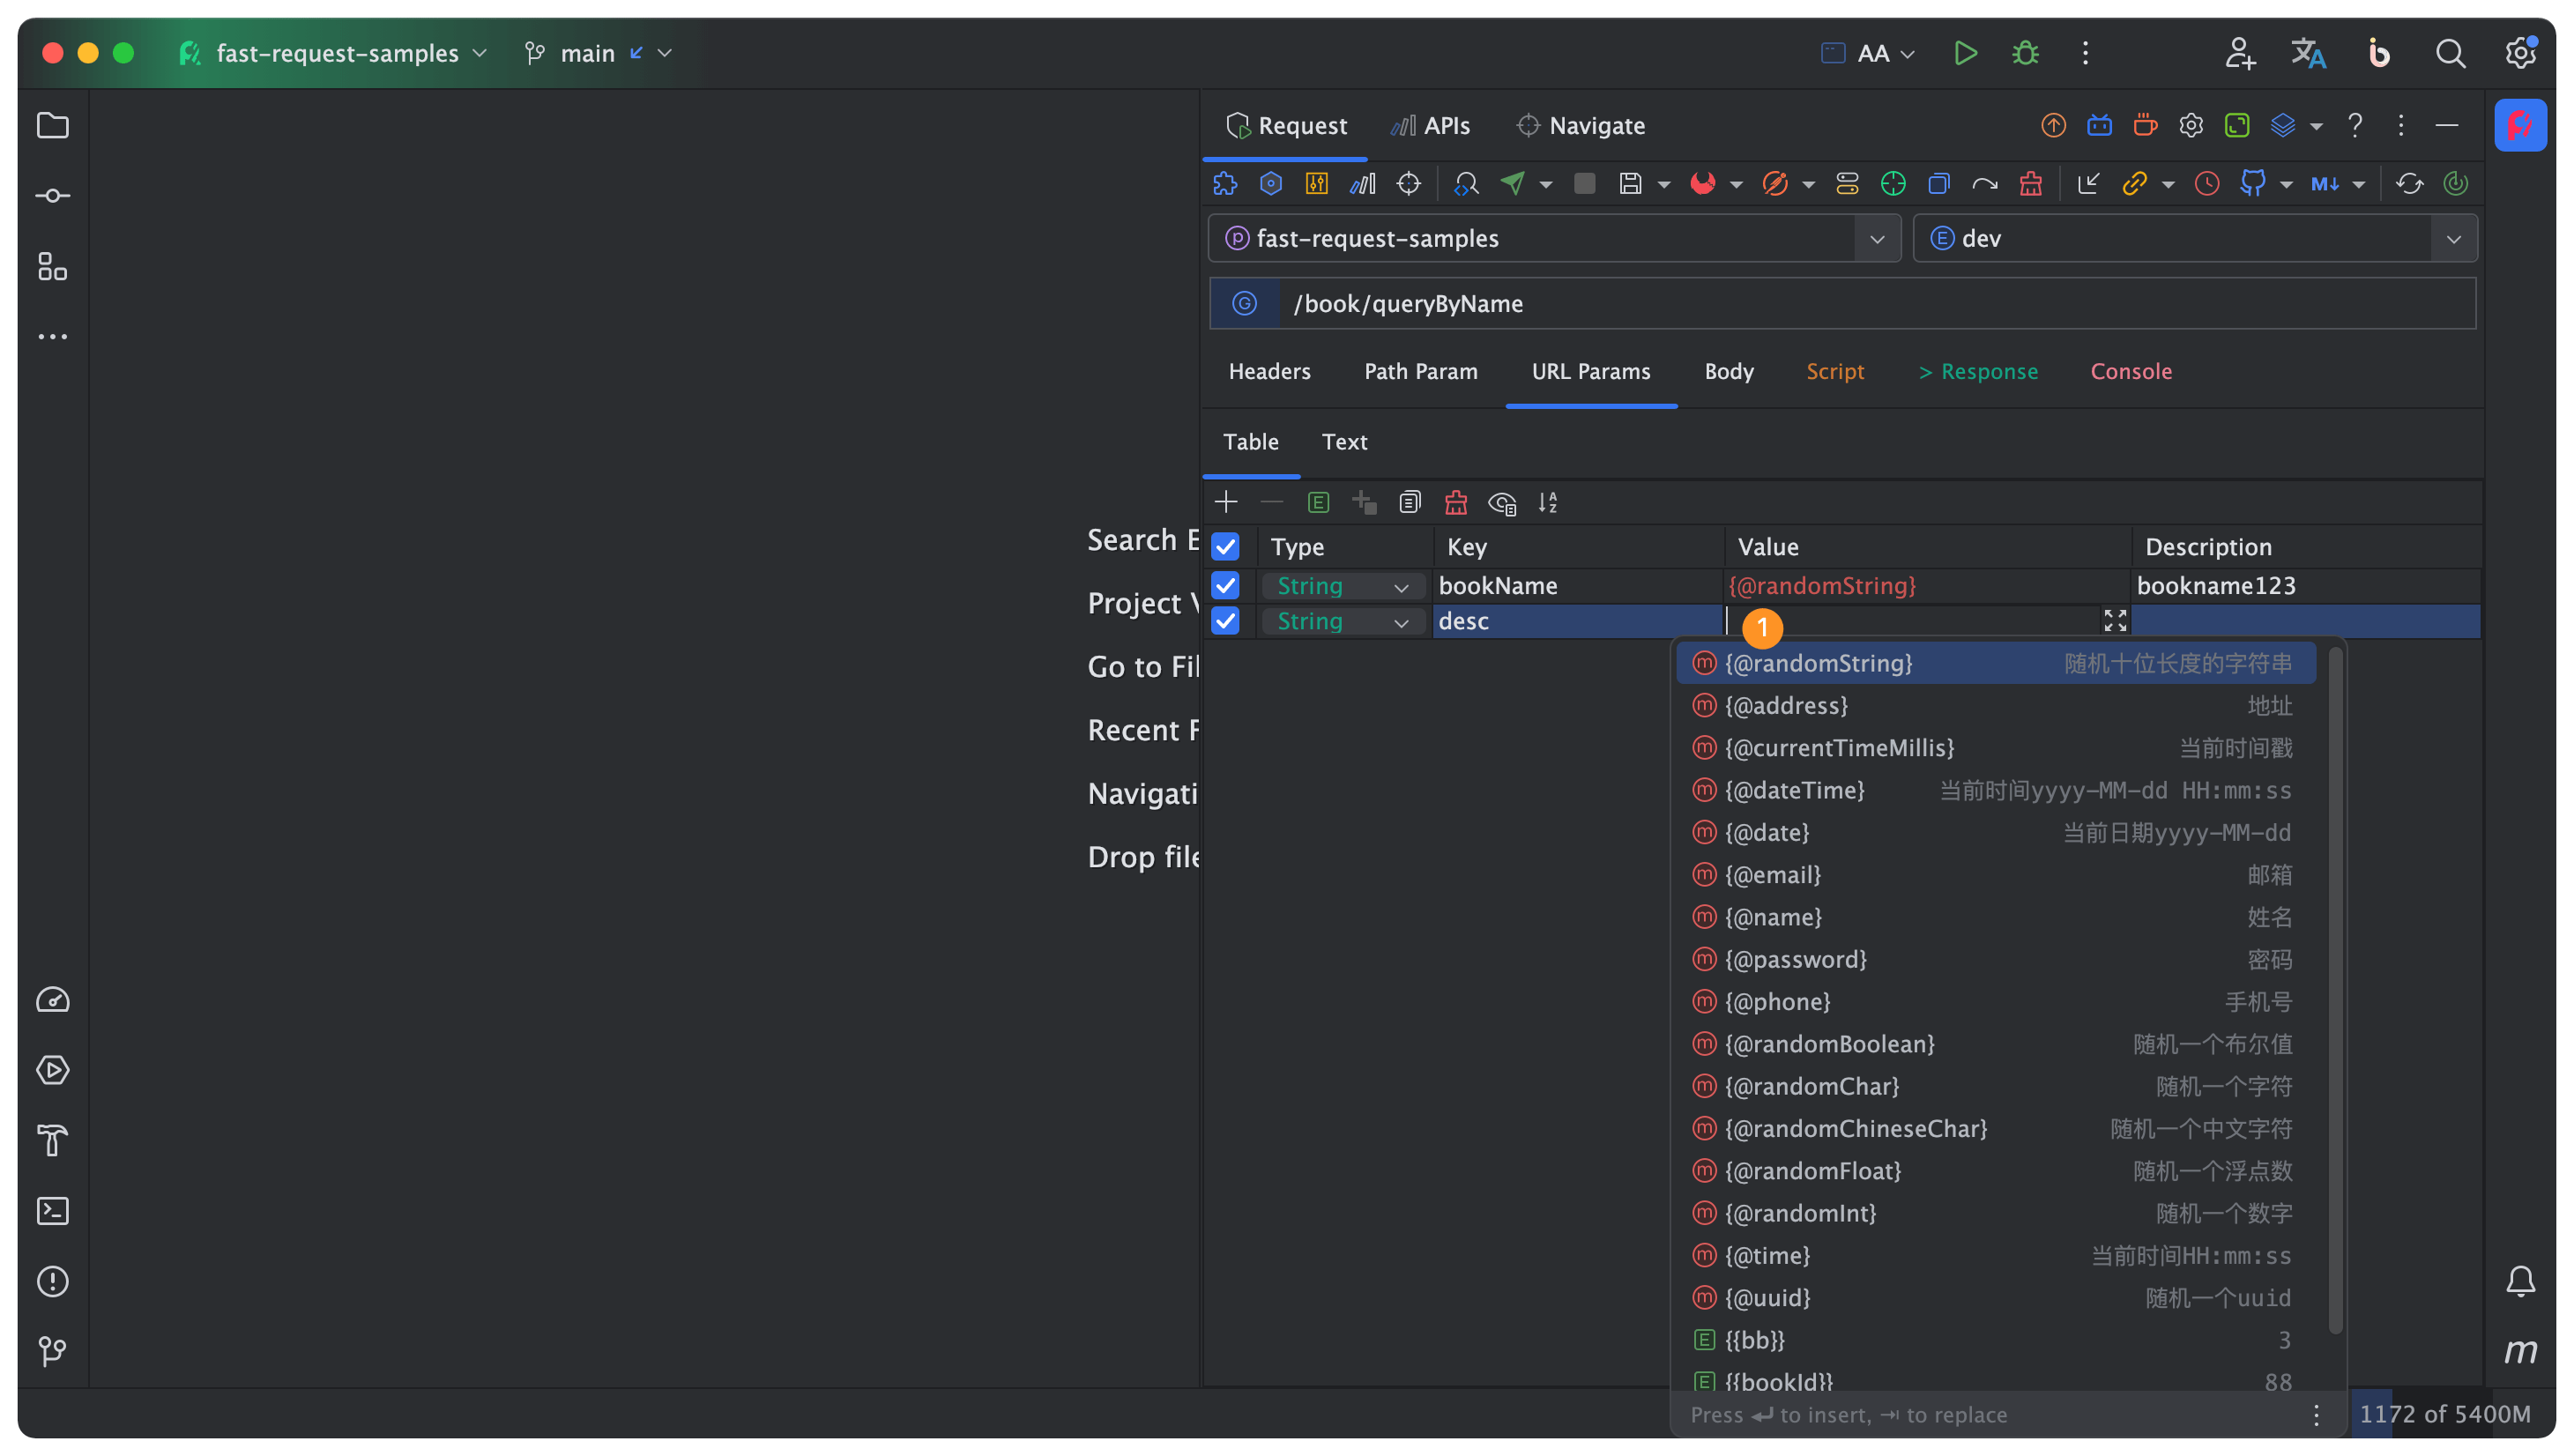Screen dimensions: 2574x1456
Task: Expand value editor icon in desc row
Action: (2114, 621)
